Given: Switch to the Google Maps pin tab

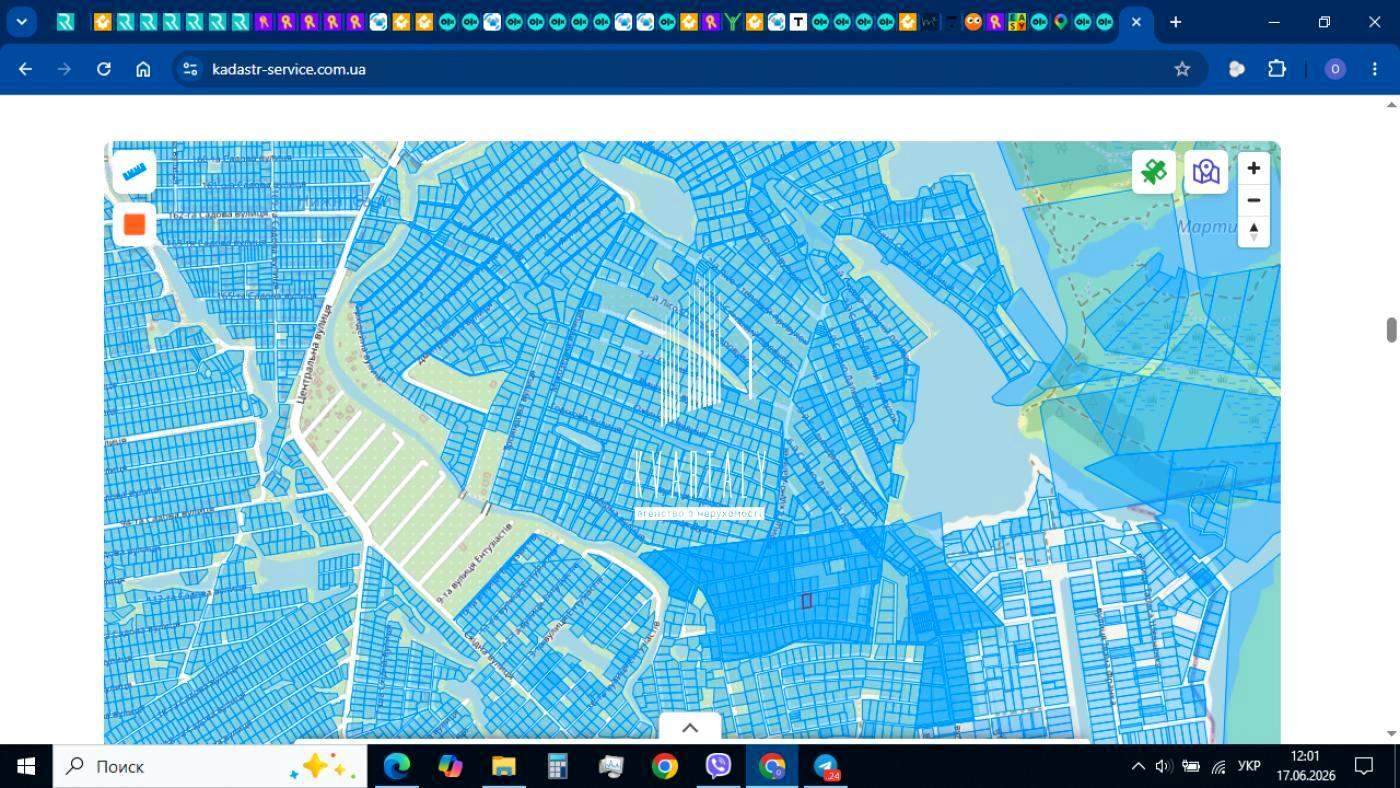Looking at the screenshot, I should click(x=1060, y=22).
